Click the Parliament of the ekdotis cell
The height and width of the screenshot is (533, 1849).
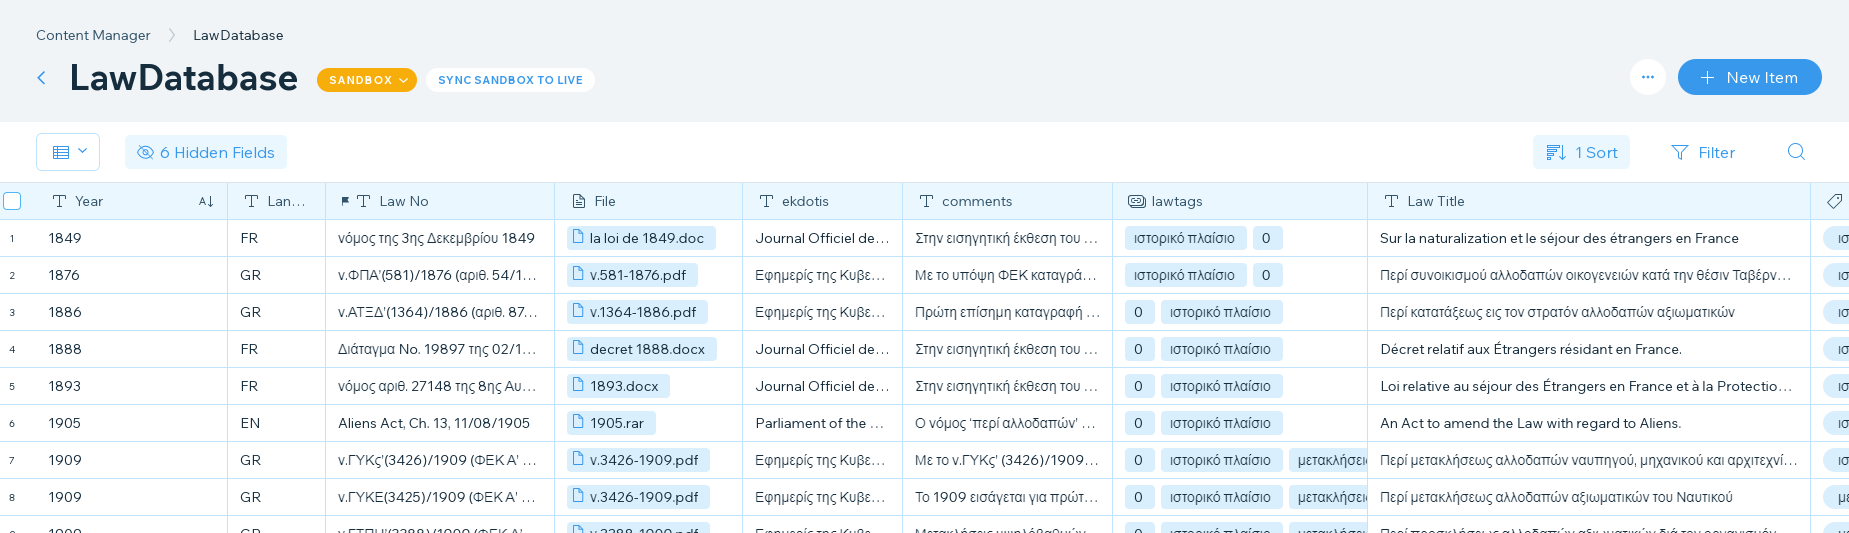tap(822, 423)
